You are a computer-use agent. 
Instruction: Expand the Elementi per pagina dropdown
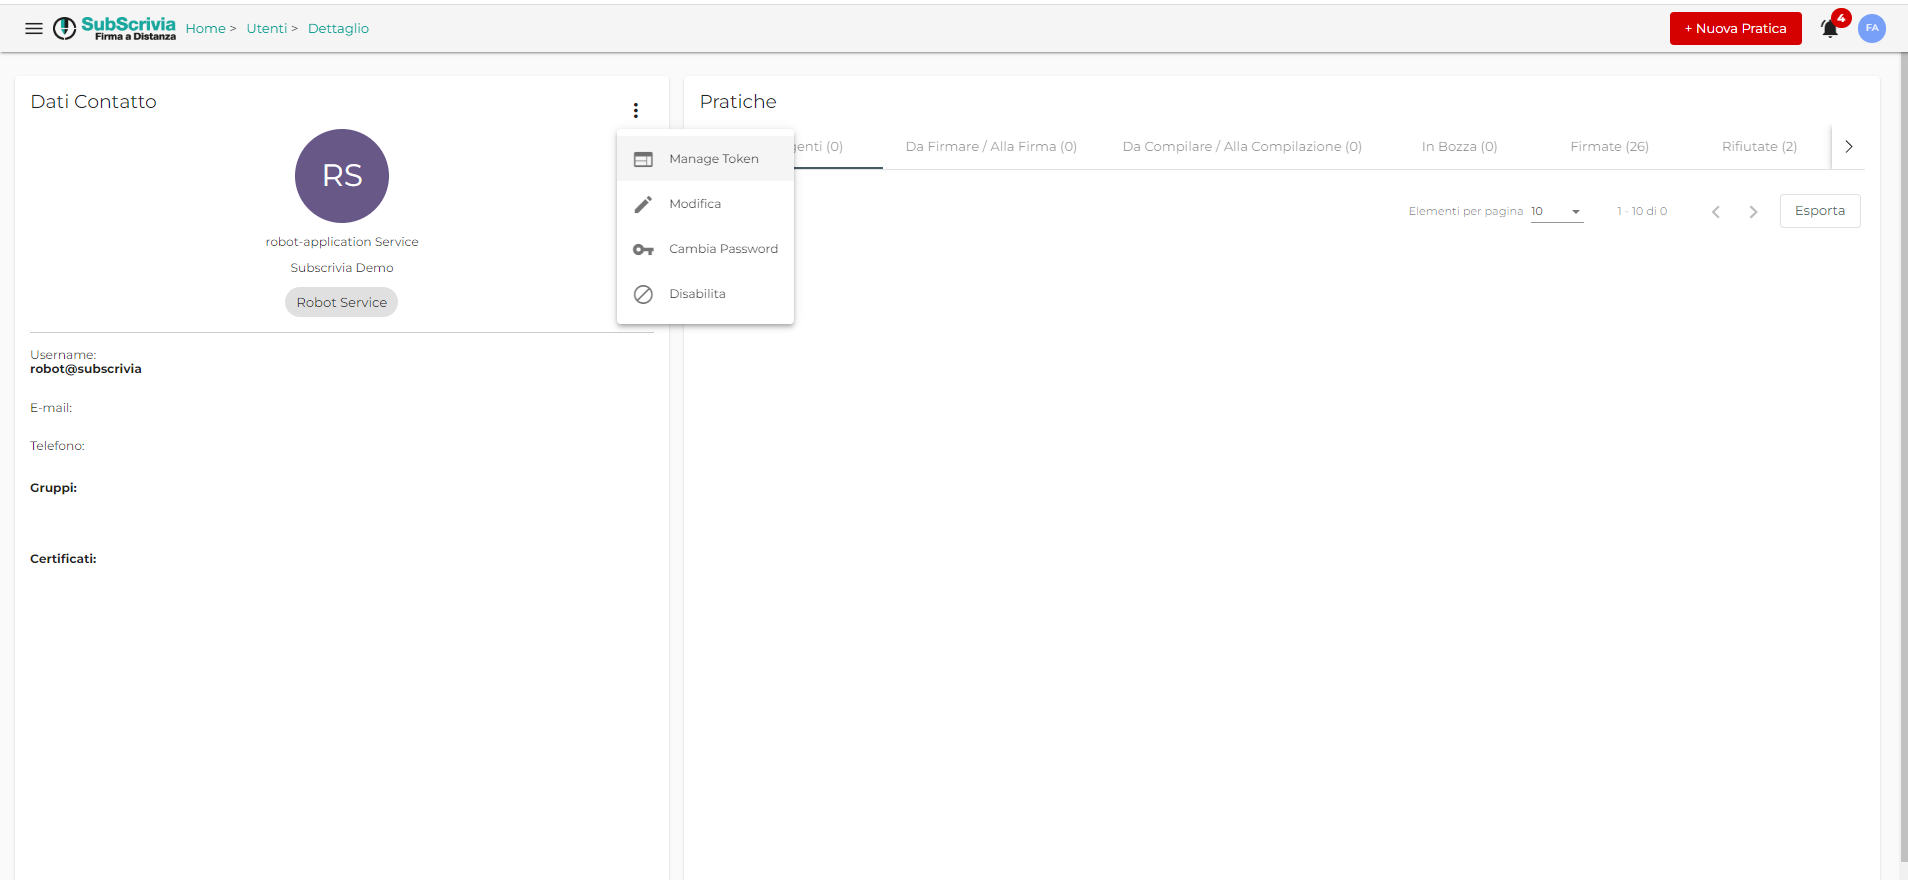coord(1557,212)
